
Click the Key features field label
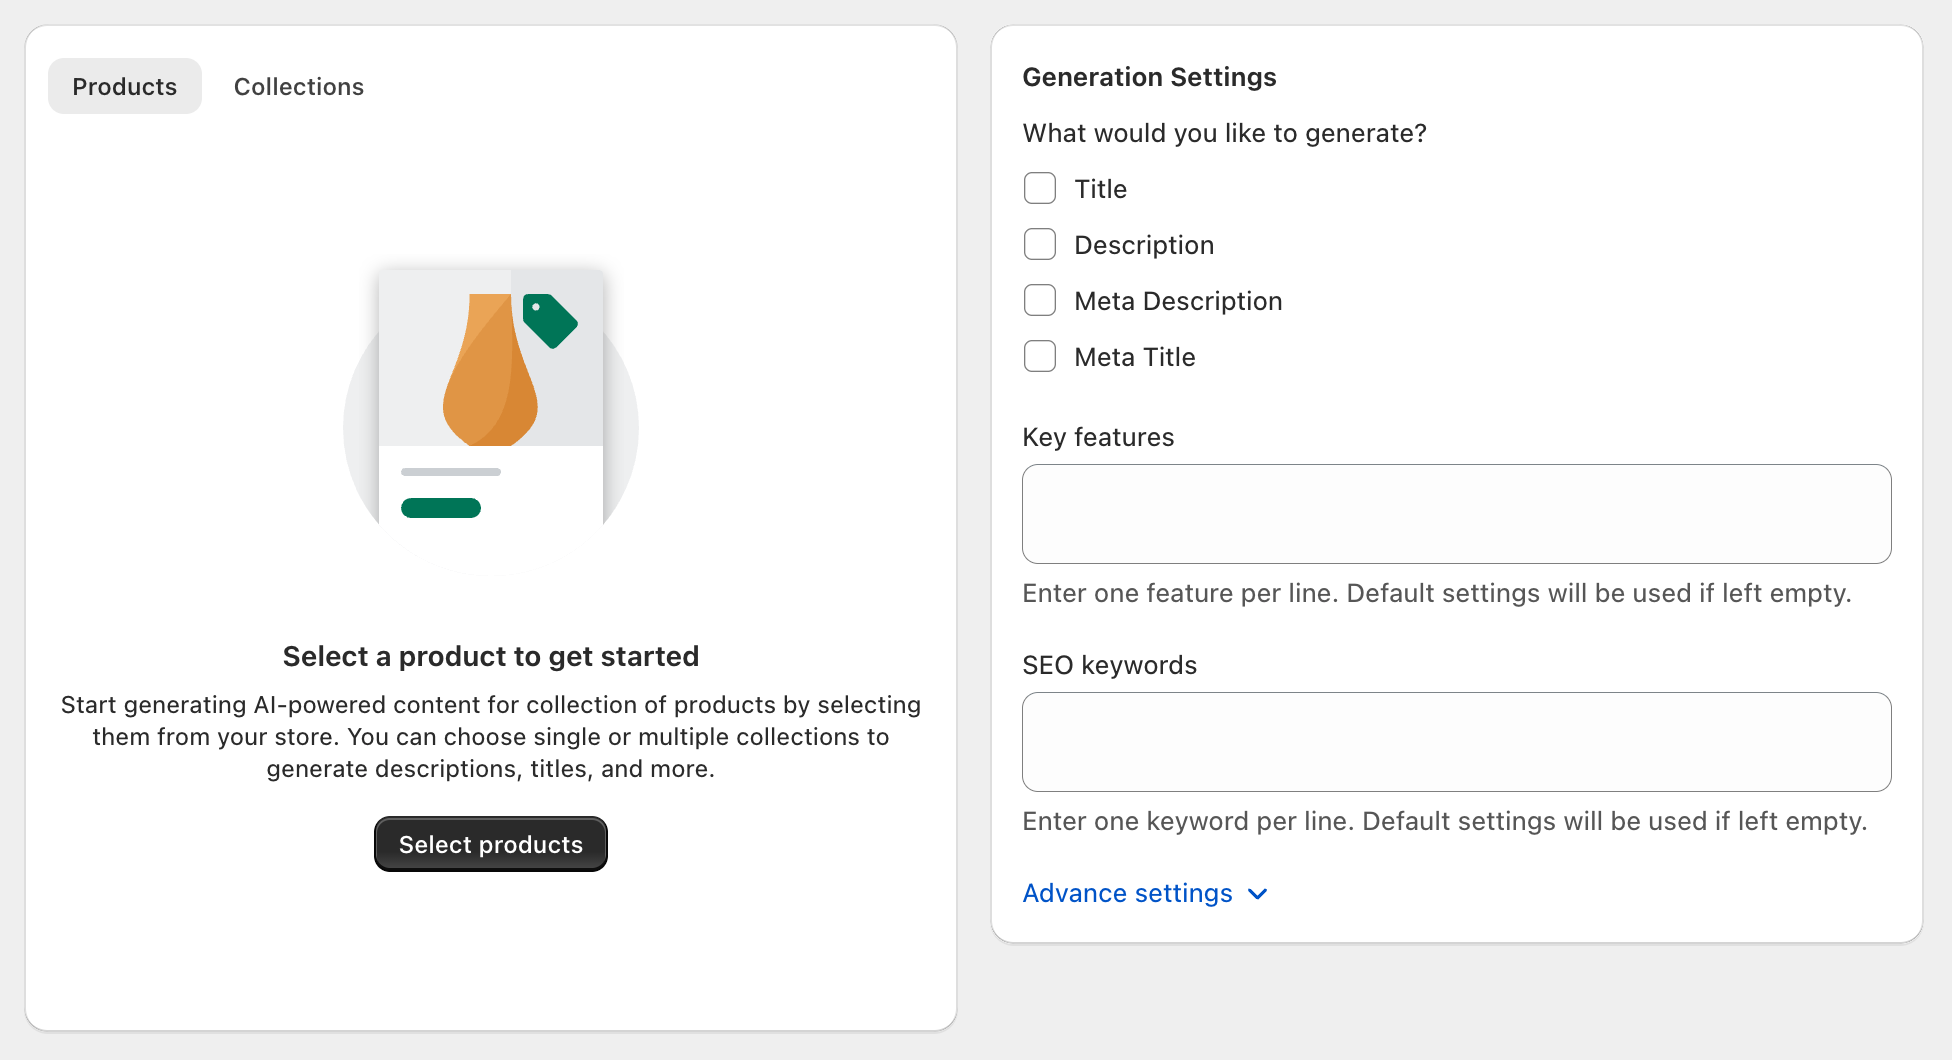tap(1098, 437)
